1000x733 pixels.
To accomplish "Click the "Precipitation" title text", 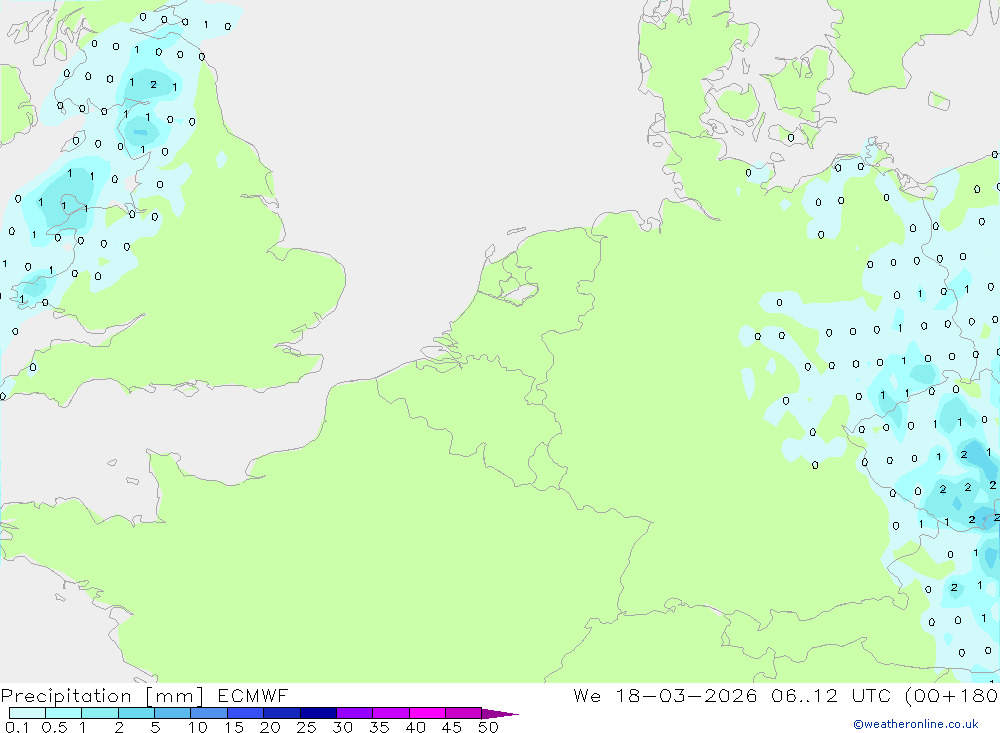I will click(66, 696).
